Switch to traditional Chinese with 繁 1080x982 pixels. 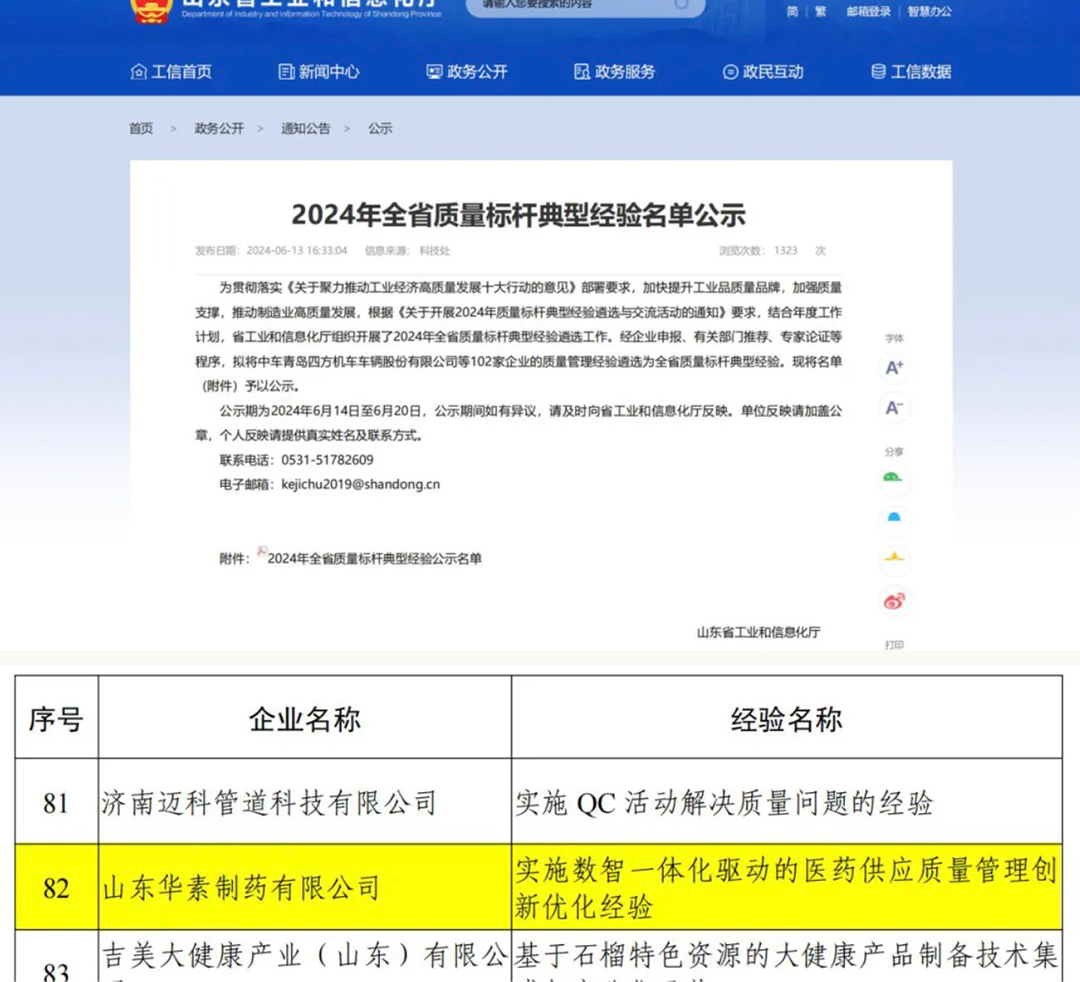click(x=820, y=12)
